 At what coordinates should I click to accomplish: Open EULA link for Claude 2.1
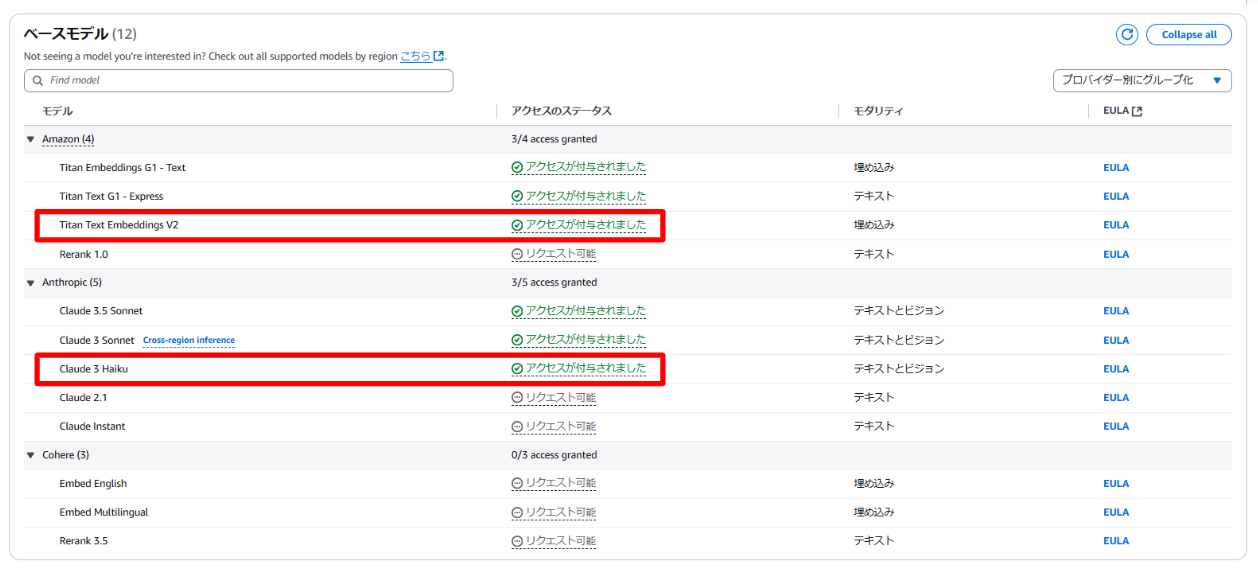[x=1116, y=398]
